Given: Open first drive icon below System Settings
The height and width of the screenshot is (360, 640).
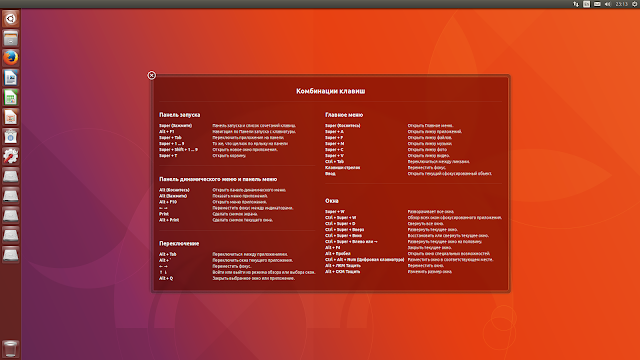Looking at the screenshot, I should (x=11, y=176).
